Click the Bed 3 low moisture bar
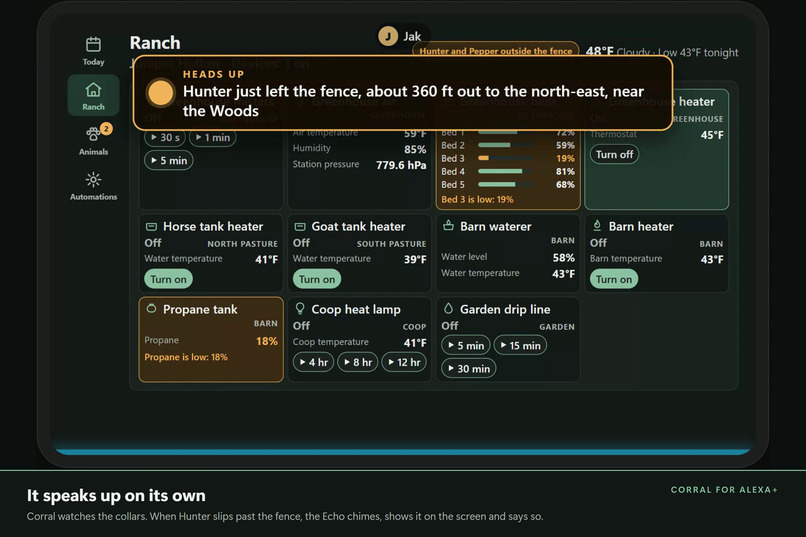This screenshot has height=537, width=806. pos(505,158)
